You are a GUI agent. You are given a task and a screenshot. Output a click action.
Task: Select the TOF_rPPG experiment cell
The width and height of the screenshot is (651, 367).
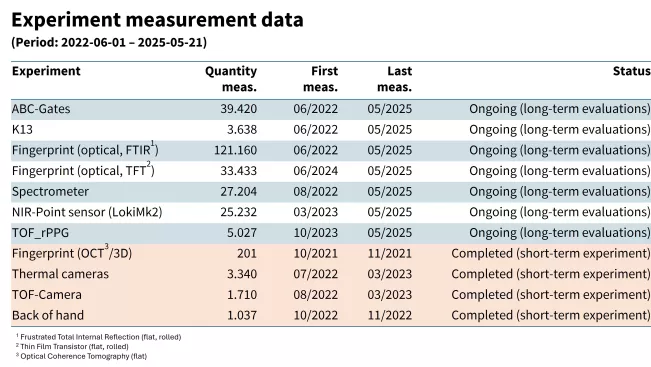click(40, 233)
